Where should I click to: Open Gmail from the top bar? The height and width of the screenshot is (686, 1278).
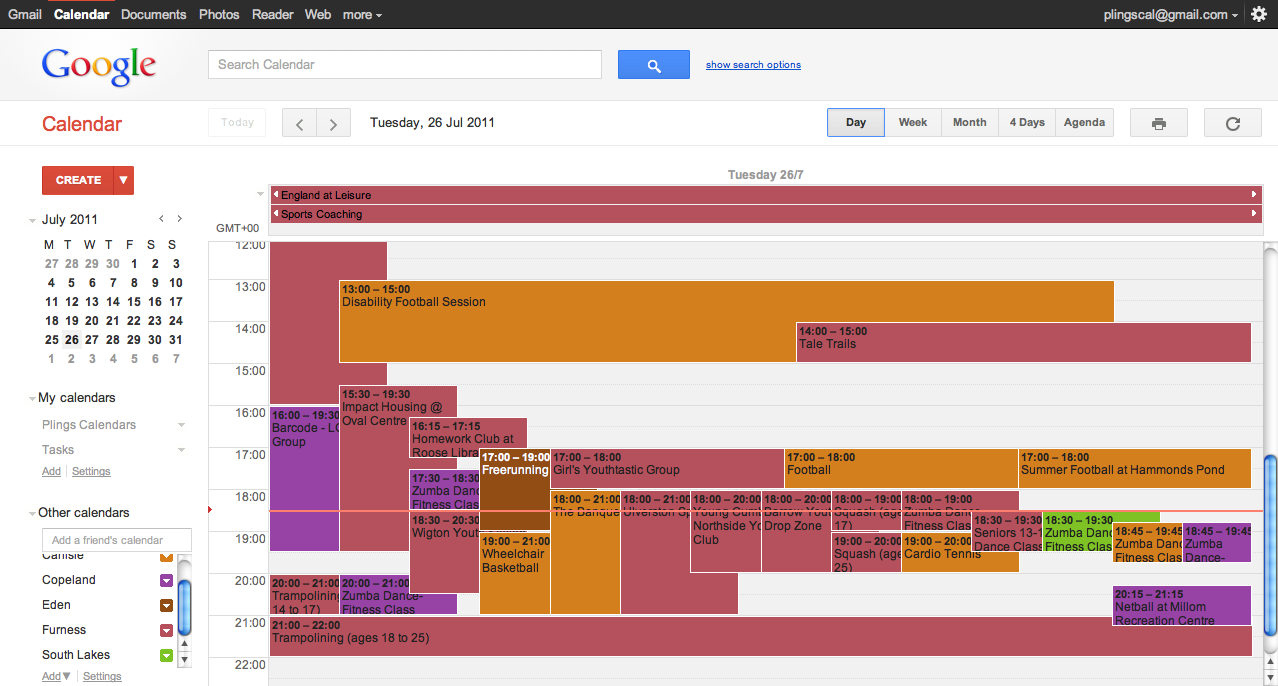25,15
